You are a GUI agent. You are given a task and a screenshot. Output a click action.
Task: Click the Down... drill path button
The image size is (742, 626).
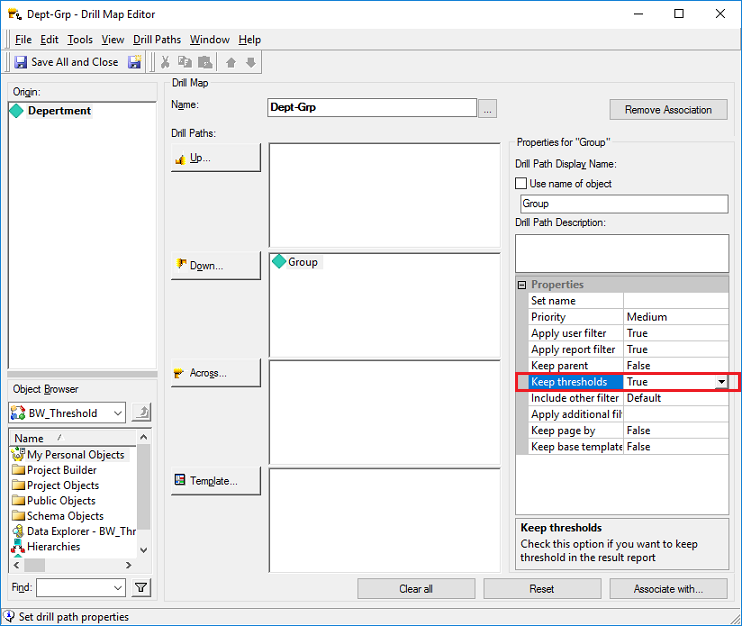[x=216, y=265]
